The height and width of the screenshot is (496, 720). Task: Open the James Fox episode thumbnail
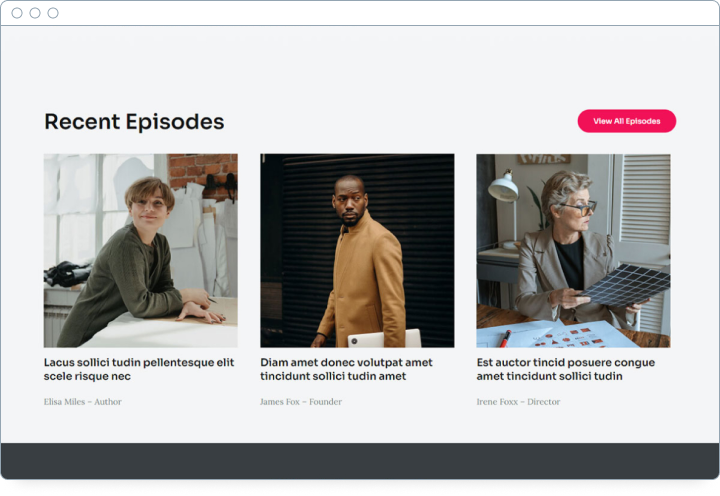point(357,250)
